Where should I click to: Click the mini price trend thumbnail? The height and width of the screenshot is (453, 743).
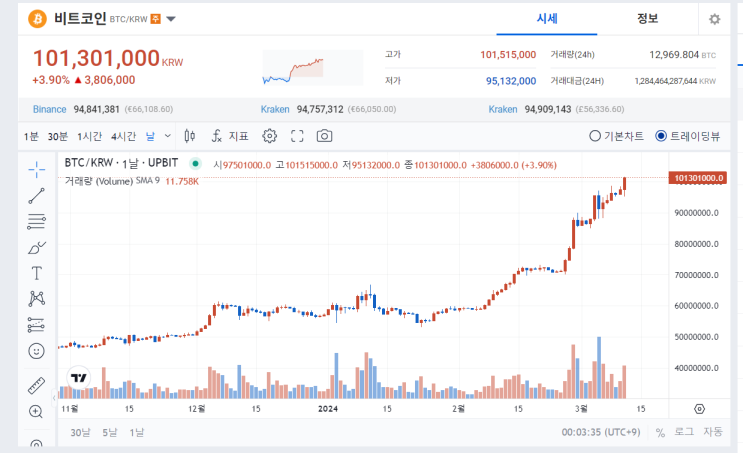[293, 68]
